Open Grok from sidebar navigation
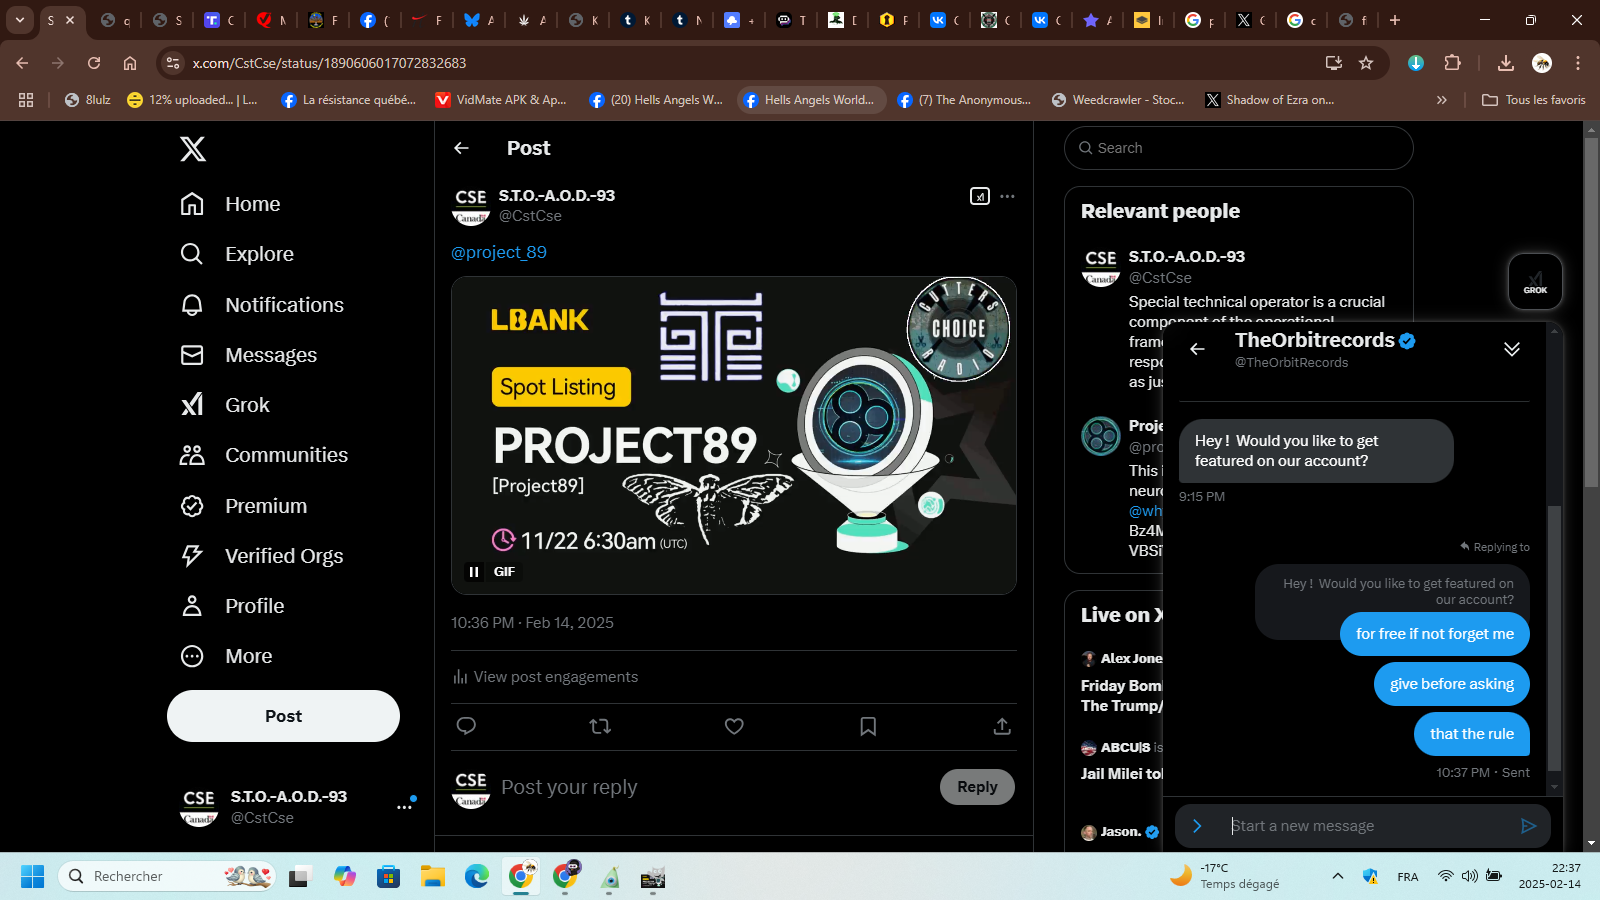Screen dimensions: 1600x900 point(225,405)
